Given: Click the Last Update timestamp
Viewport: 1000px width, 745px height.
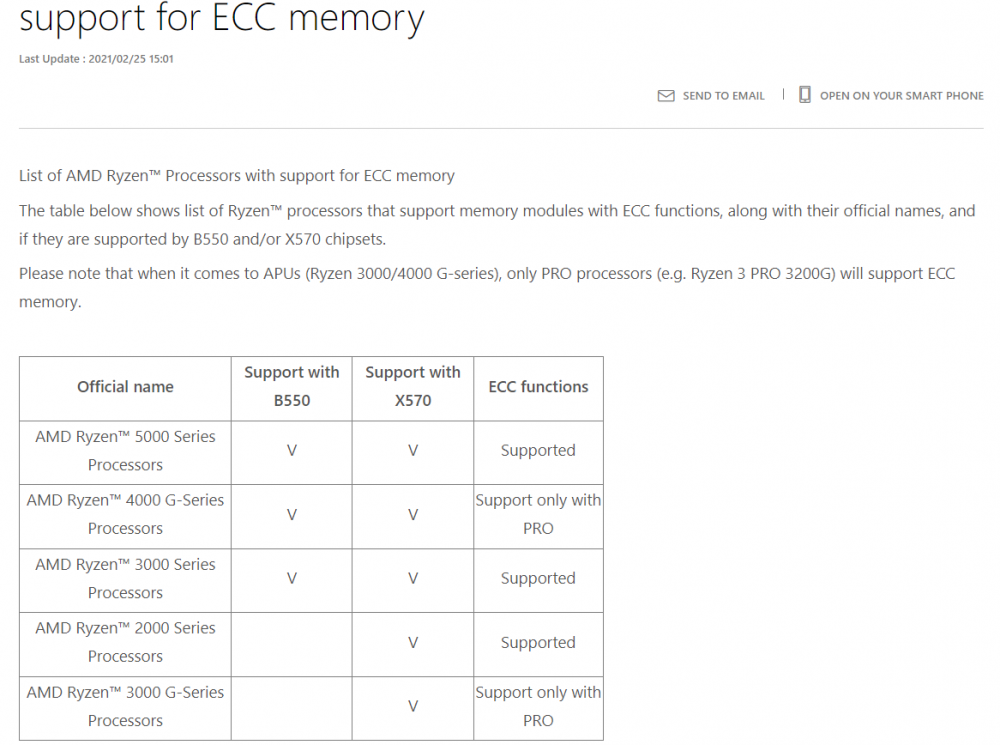Looking at the screenshot, I should pos(96,59).
